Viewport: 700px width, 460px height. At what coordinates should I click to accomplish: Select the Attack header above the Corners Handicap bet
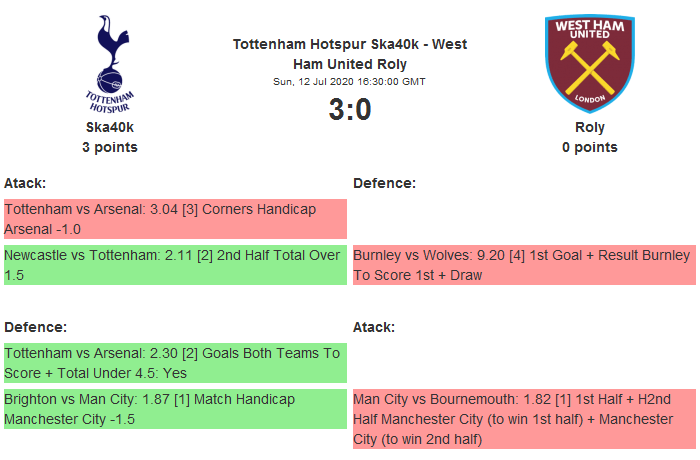click(x=26, y=183)
